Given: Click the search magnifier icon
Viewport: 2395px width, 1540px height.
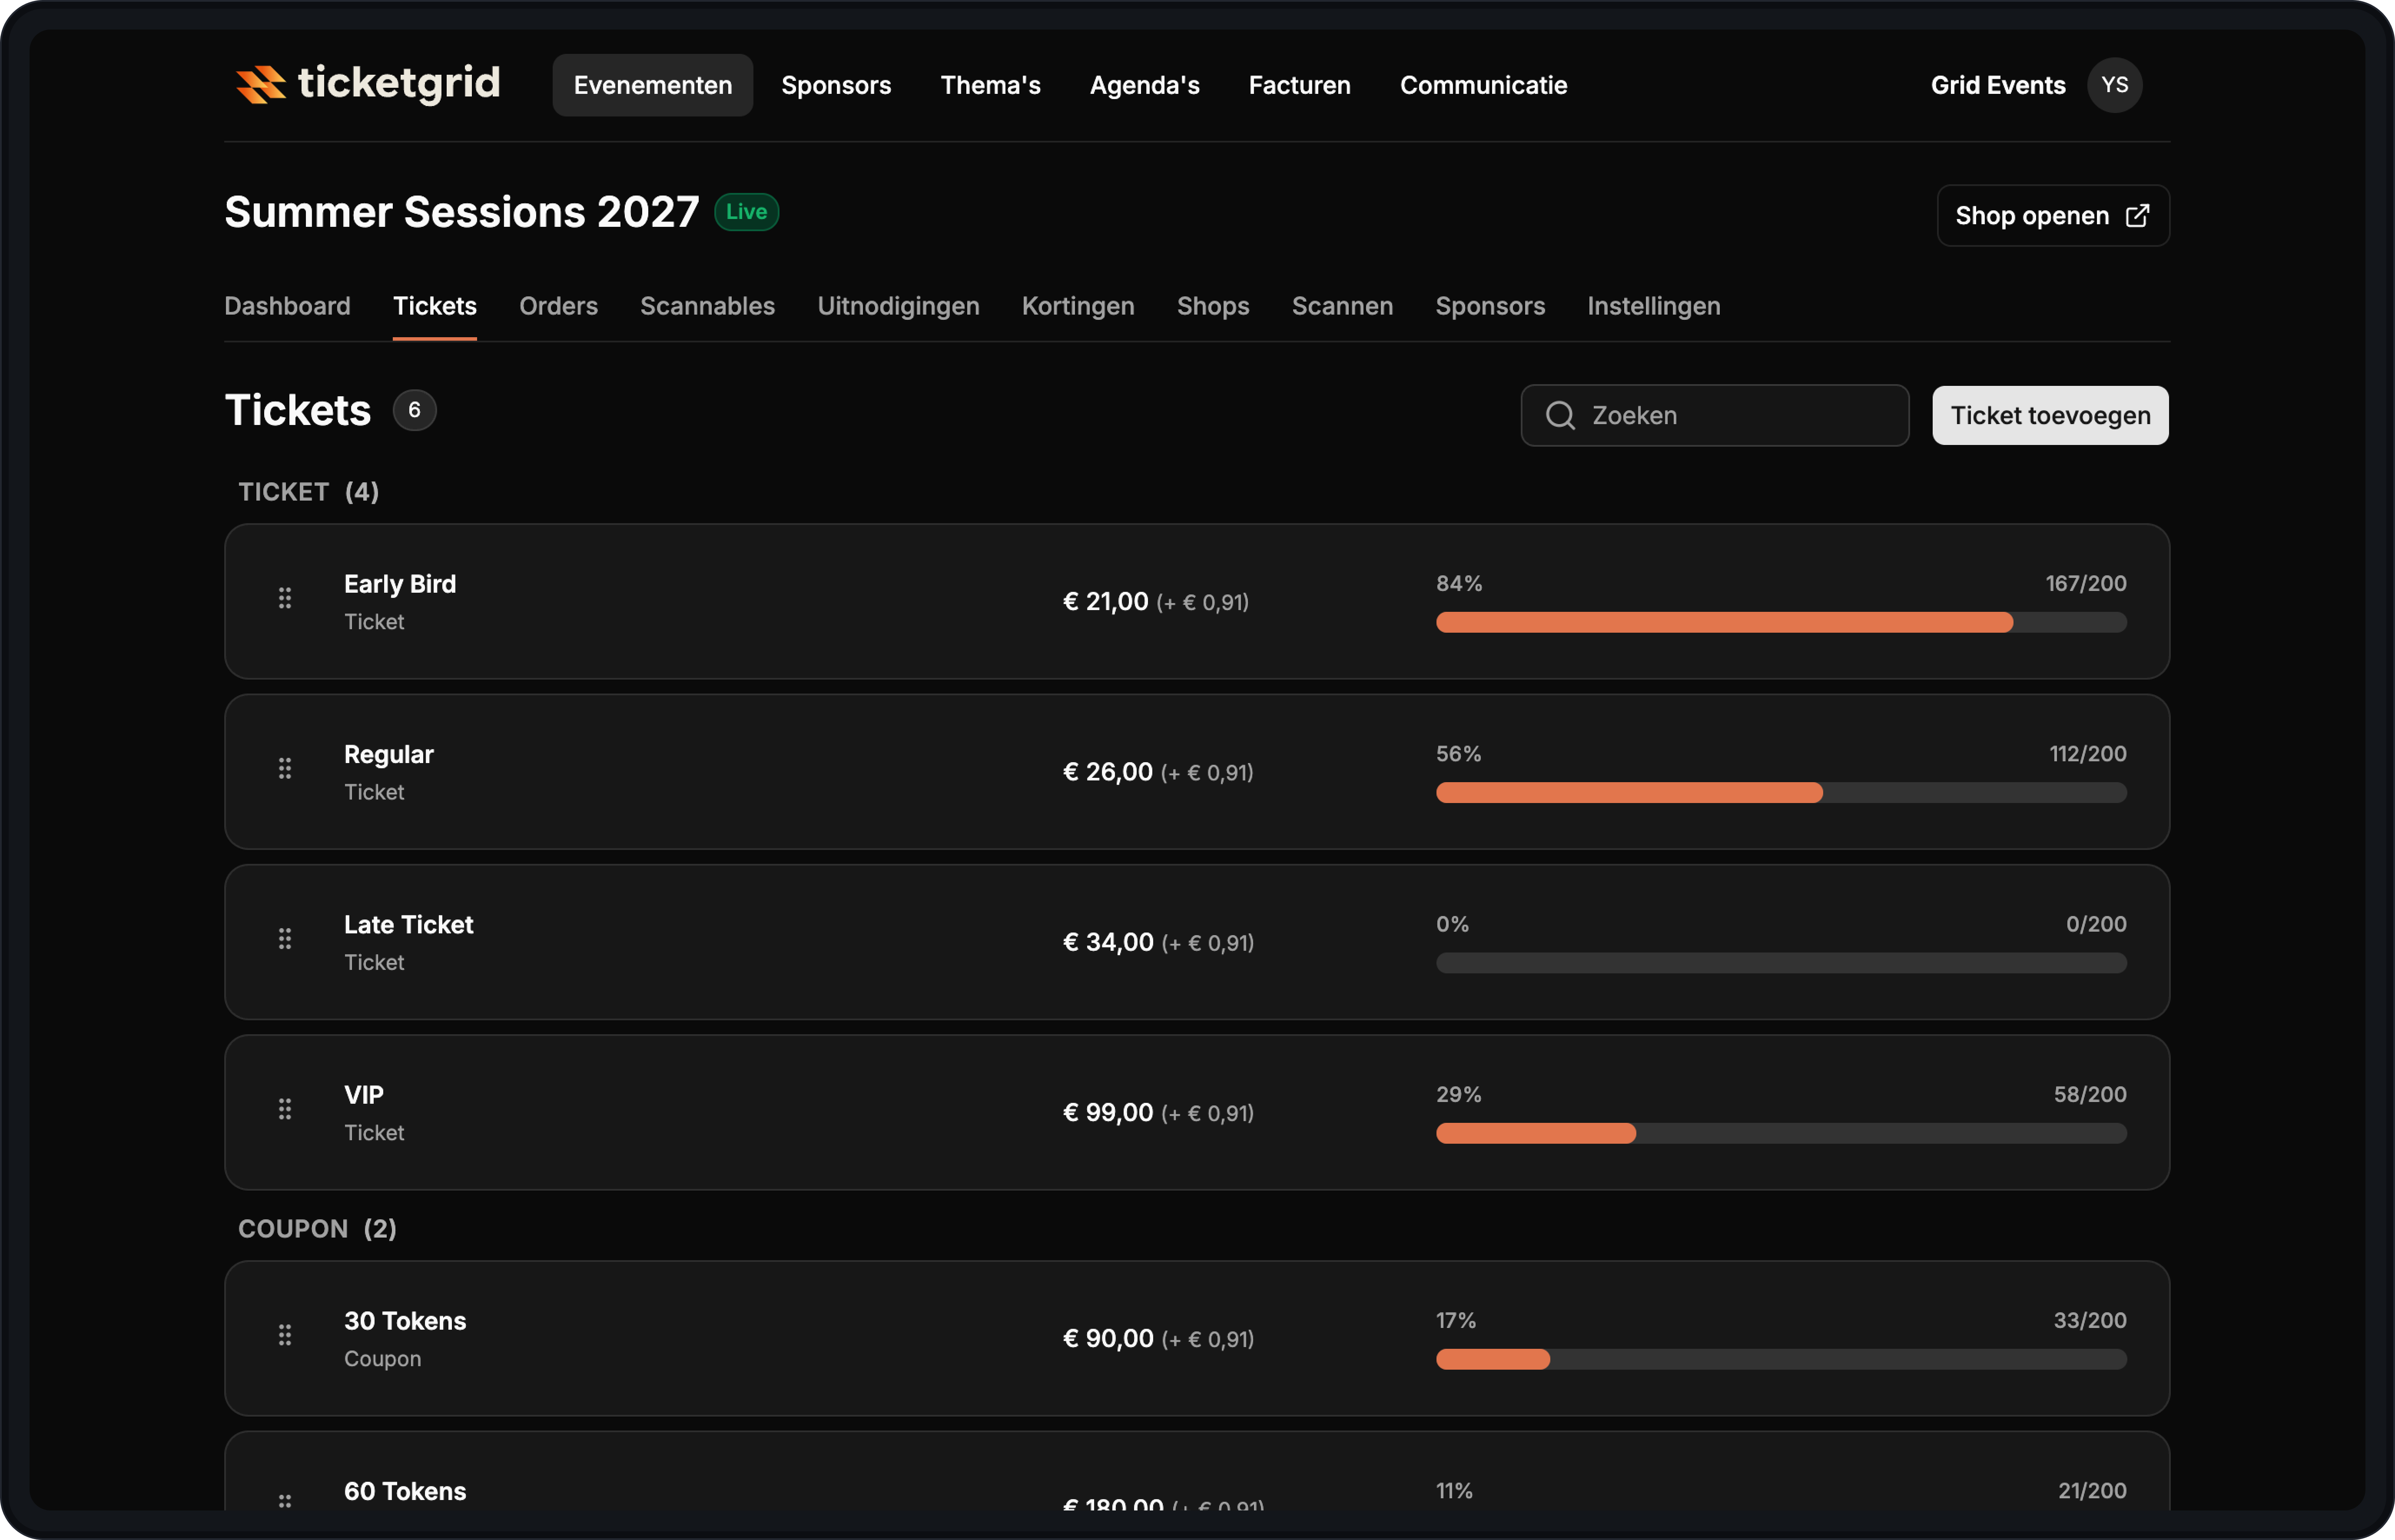Looking at the screenshot, I should click(x=1560, y=415).
